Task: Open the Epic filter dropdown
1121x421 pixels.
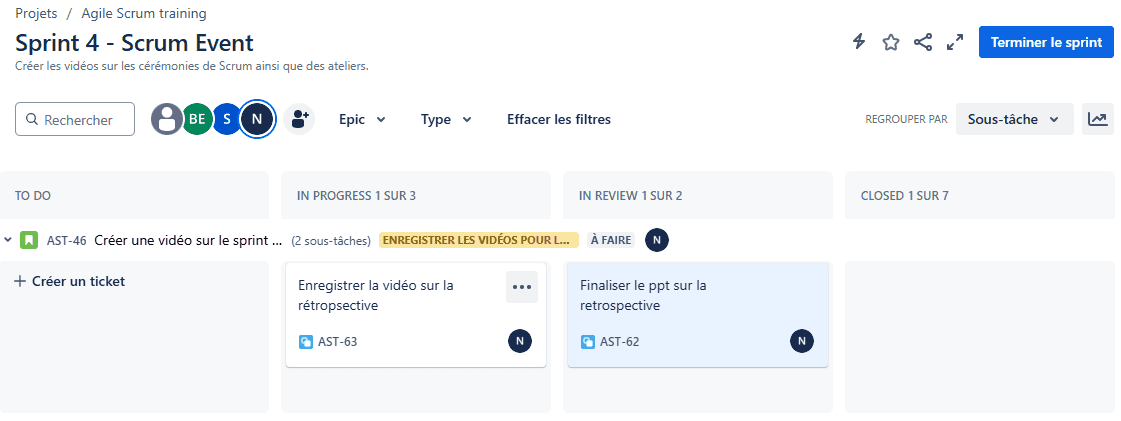Action: pos(362,119)
